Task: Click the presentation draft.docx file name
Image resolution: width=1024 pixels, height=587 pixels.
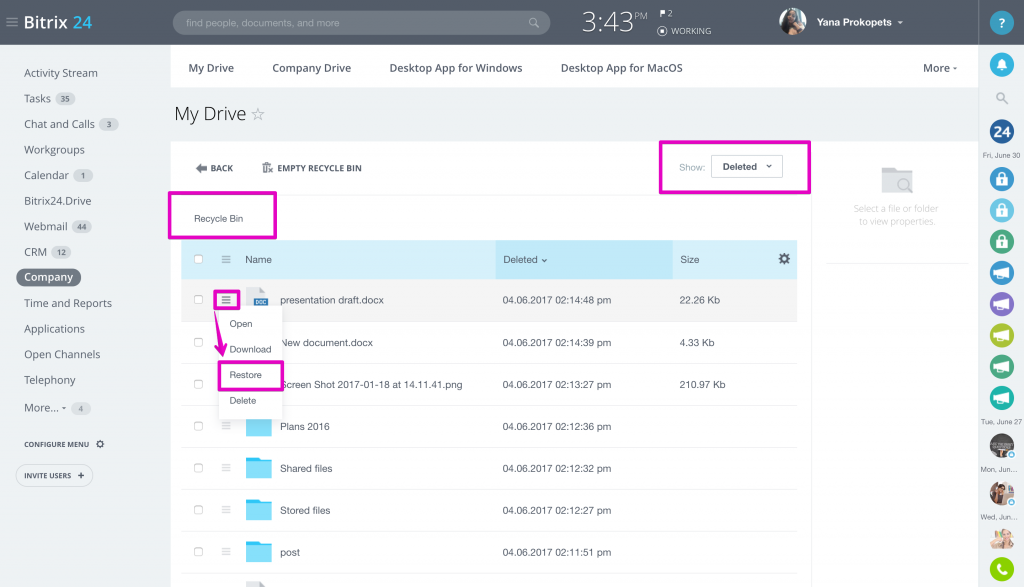Action: point(332,300)
